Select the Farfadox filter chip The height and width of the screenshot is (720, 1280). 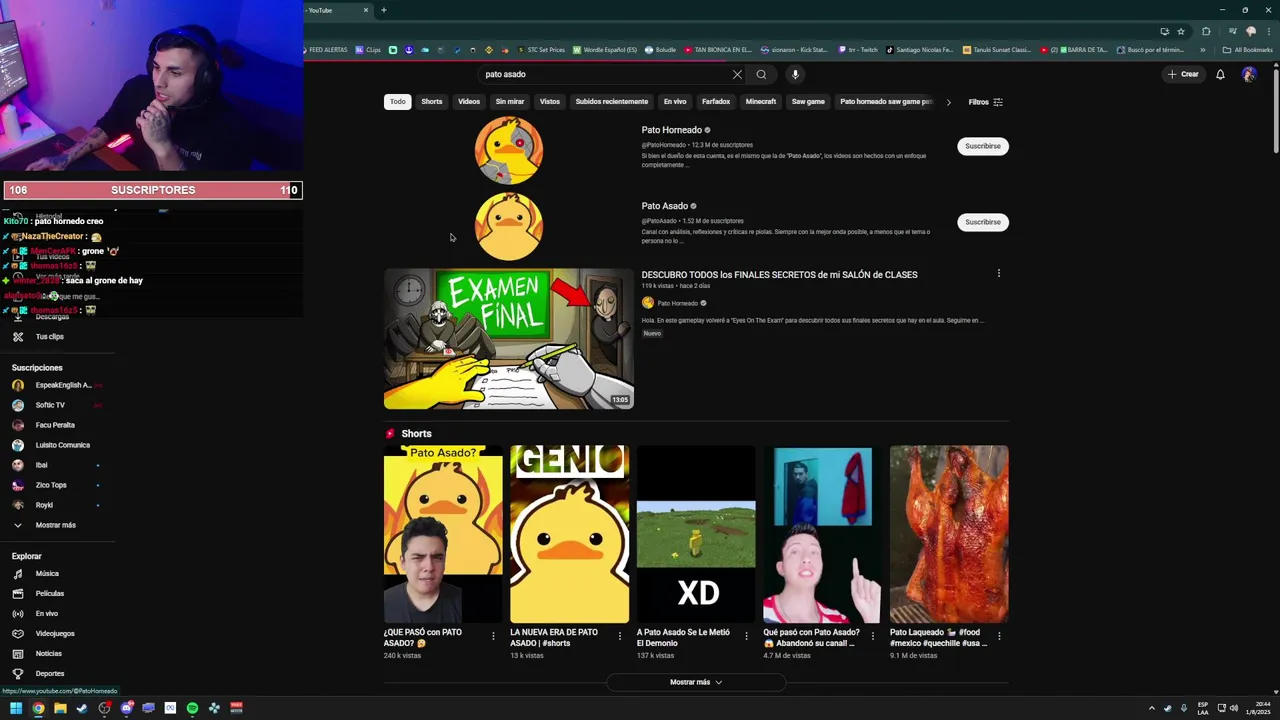[716, 102]
